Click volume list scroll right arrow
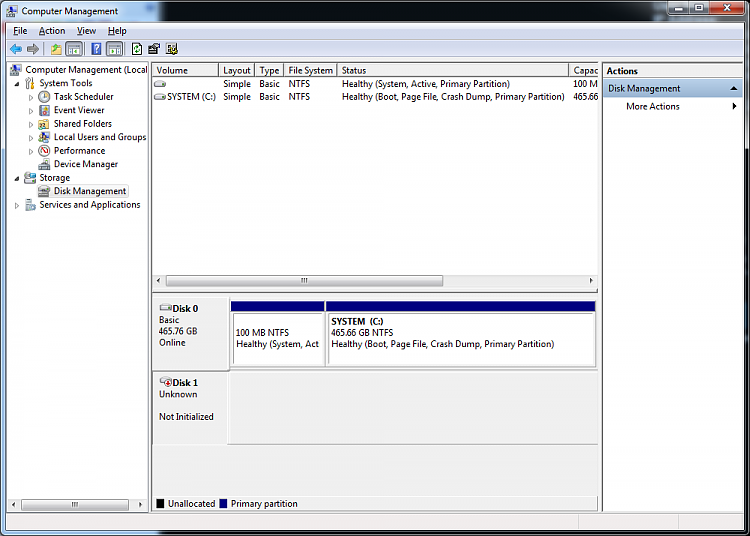This screenshot has height=536, width=750. coord(591,281)
